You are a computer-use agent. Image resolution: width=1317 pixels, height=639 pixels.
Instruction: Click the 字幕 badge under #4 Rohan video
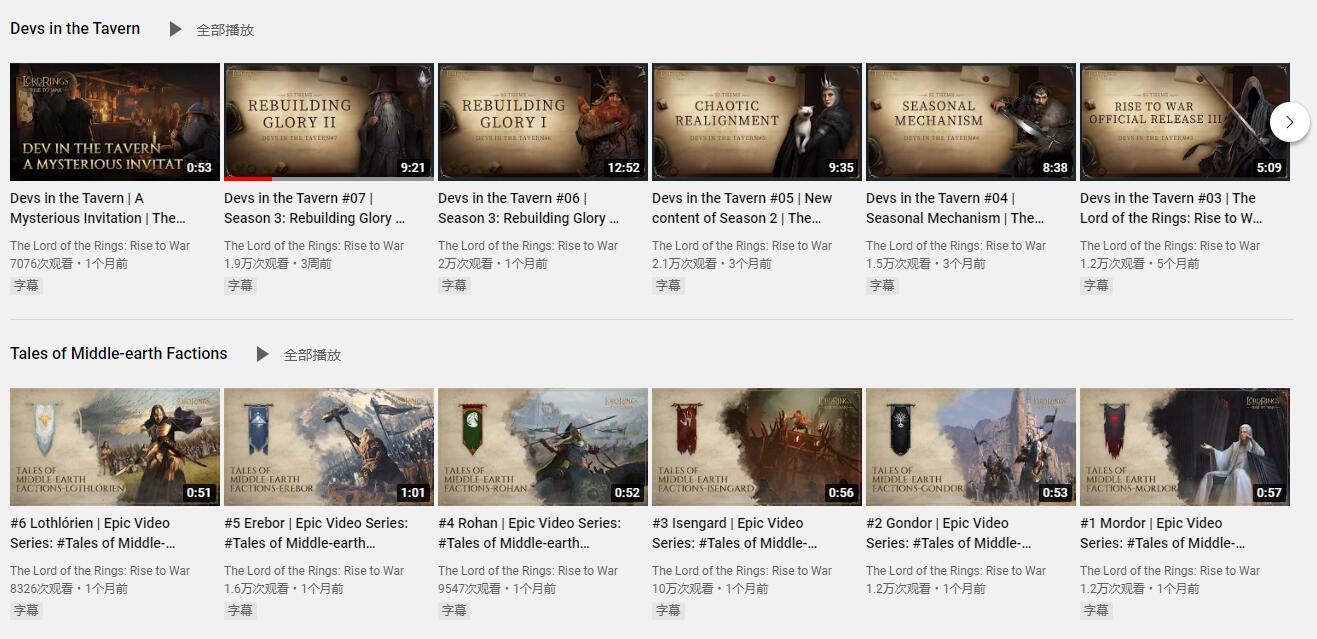pyautogui.click(x=454, y=610)
